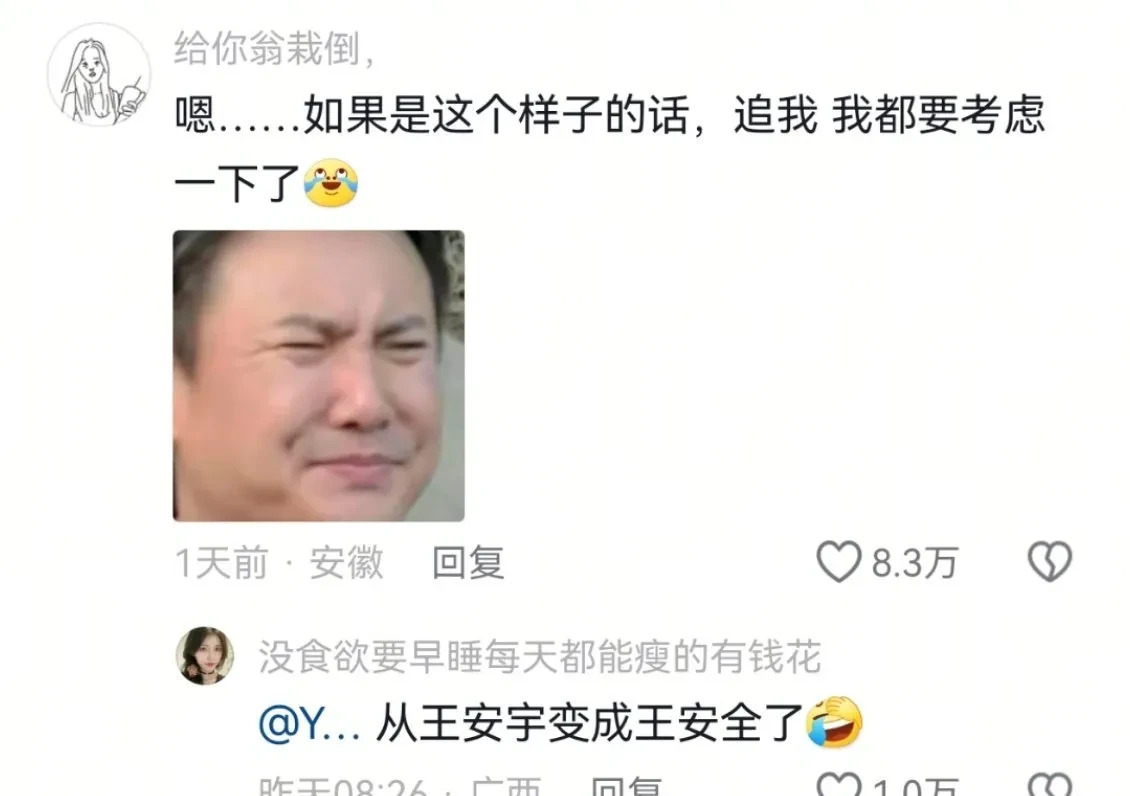Image resolution: width=1130 pixels, height=796 pixels.
Task: Like the comment with 8.3万 likes
Action: pyautogui.click(x=838, y=561)
